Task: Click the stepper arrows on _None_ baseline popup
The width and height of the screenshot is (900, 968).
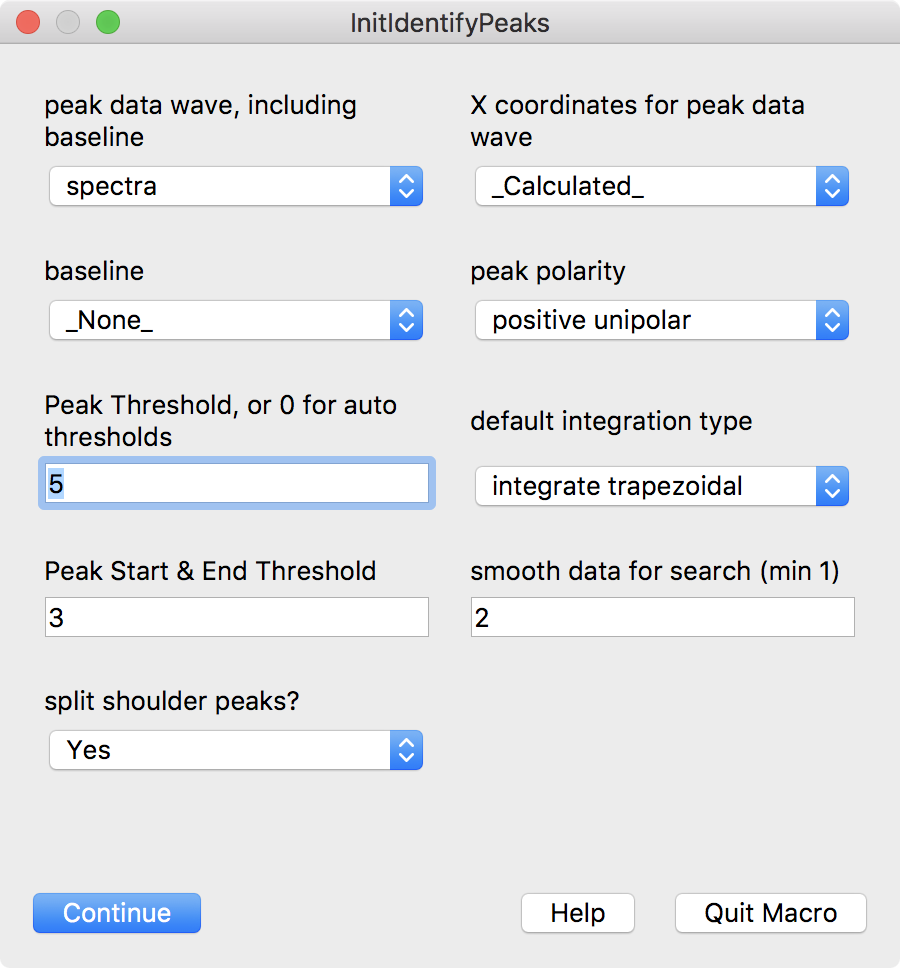Action: pyautogui.click(x=406, y=320)
